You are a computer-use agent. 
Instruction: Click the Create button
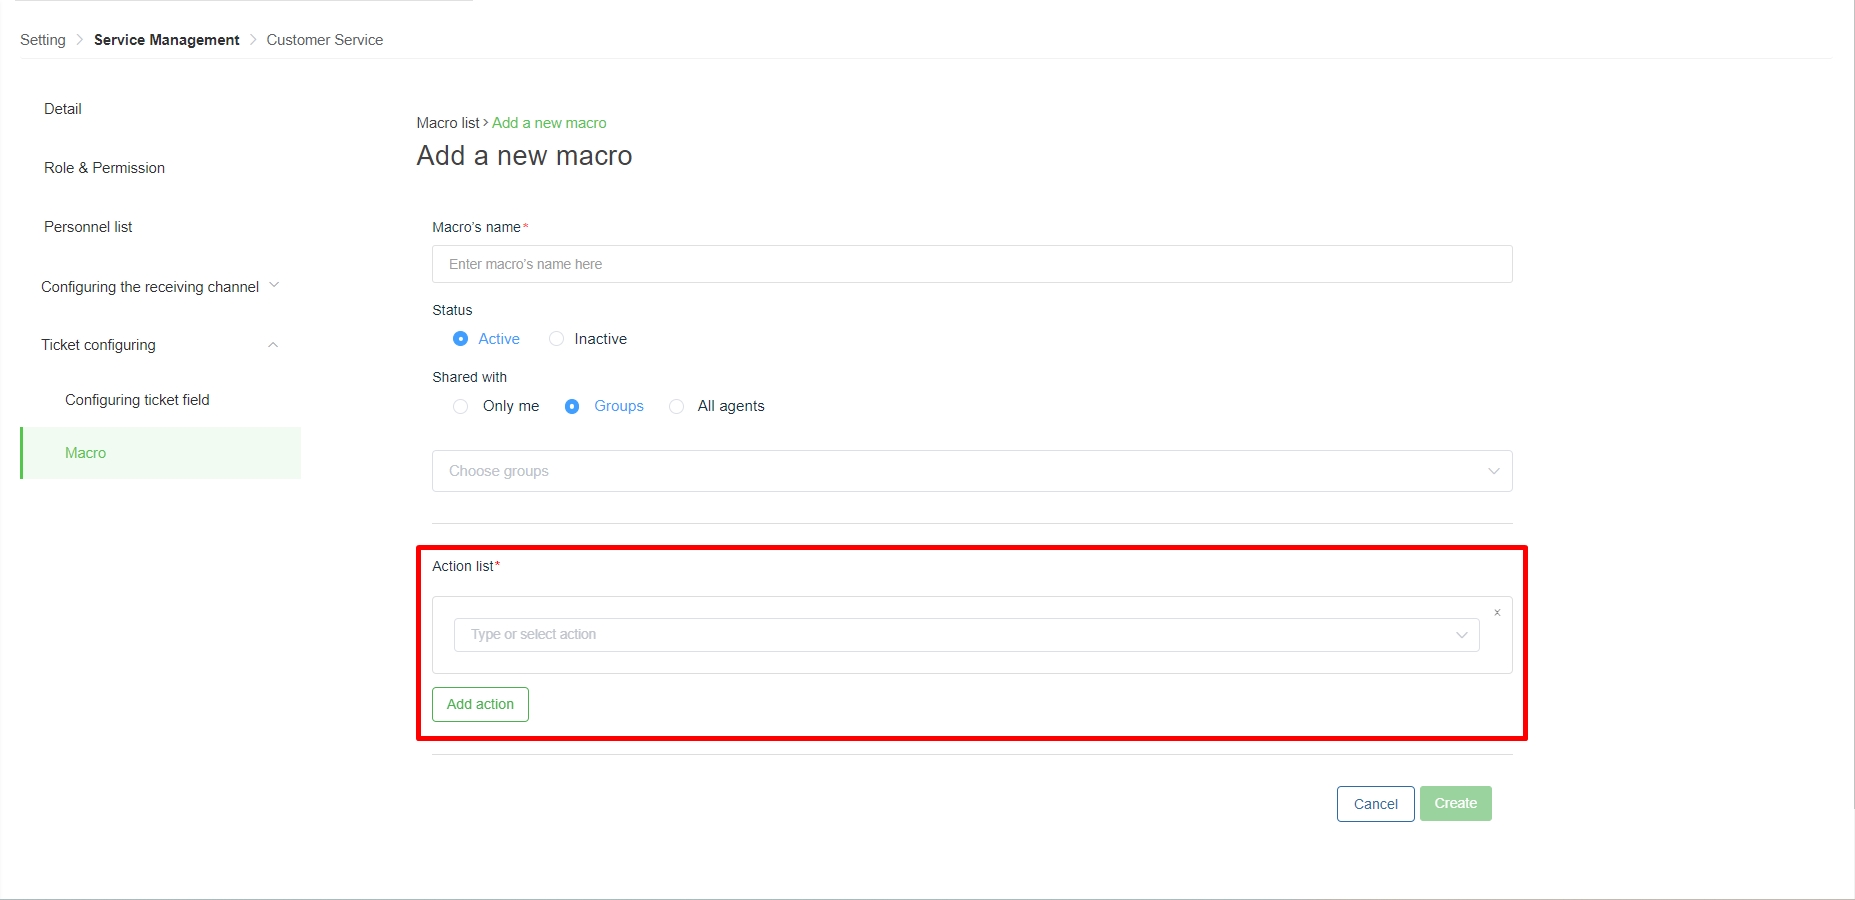tap(1455, 804)
